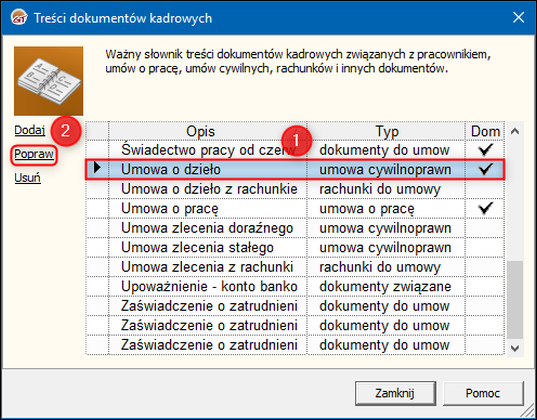537x420 pixels.
Task: Click Typ cell 'umowa cywilnoprawn' of Umowa o dzieło
Action: 386,170
